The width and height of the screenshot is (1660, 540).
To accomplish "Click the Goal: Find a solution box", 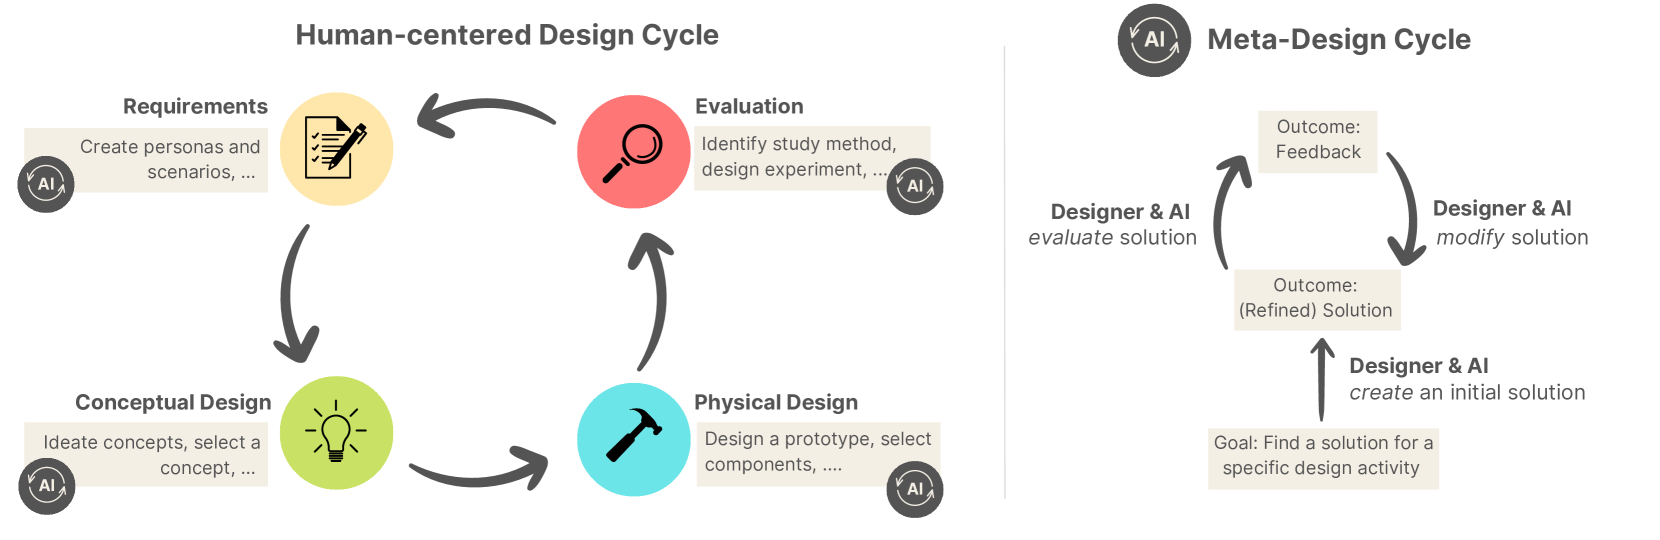I will coord(1323,456).
